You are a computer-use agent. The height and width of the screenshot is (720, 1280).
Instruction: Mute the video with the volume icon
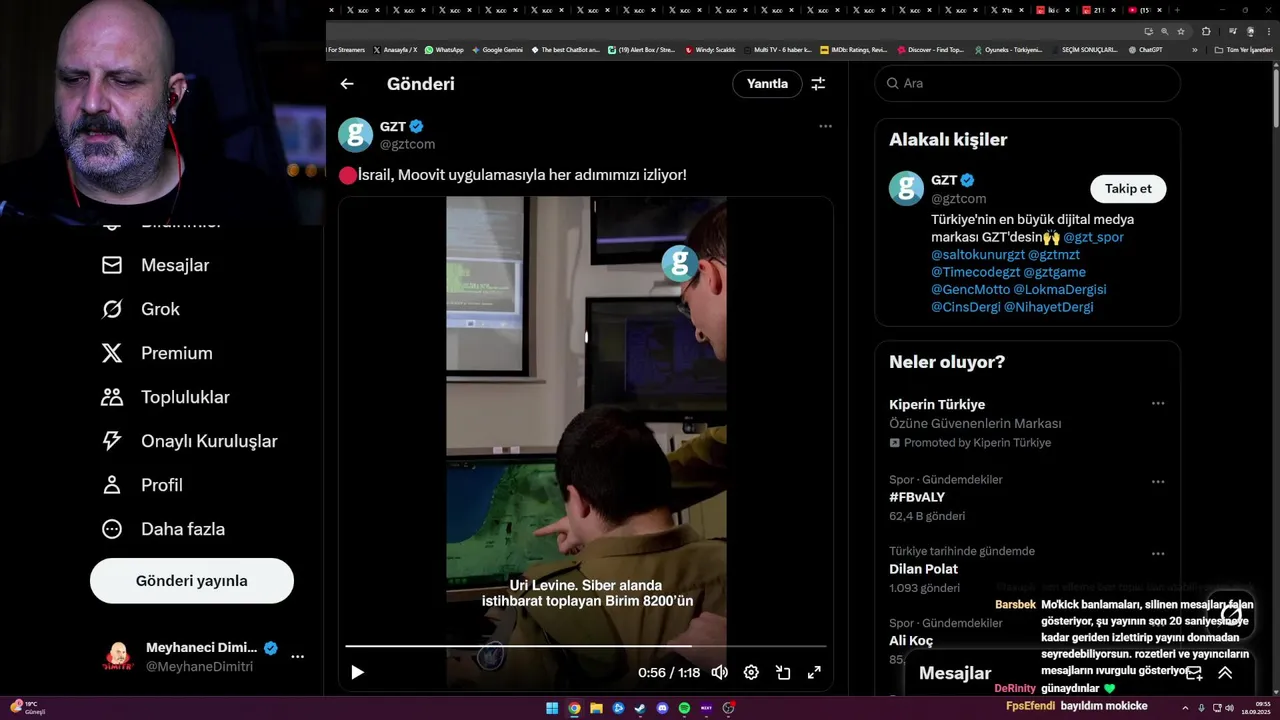pos(719,672)
